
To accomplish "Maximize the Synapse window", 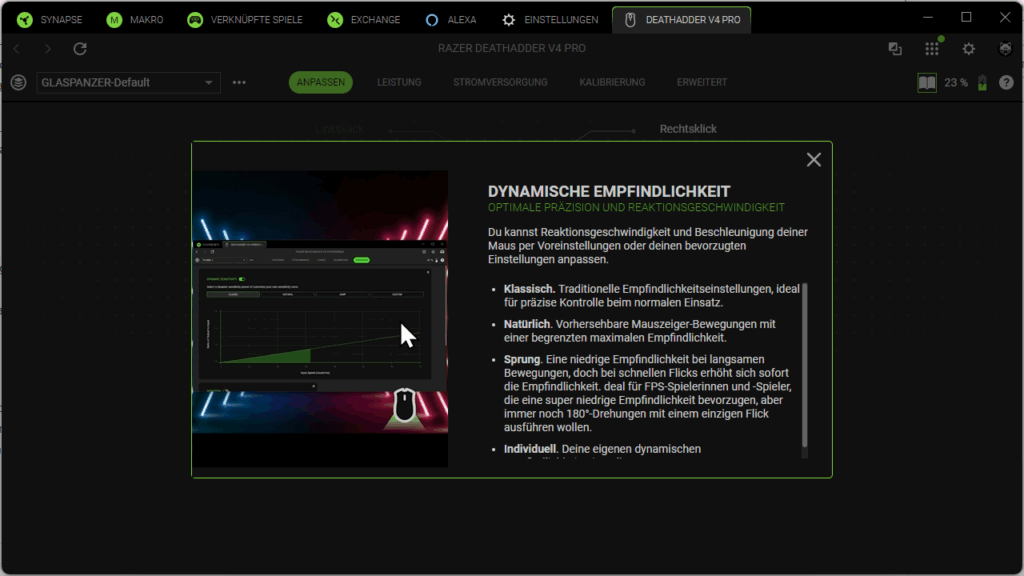I will [x=967, y=17].
